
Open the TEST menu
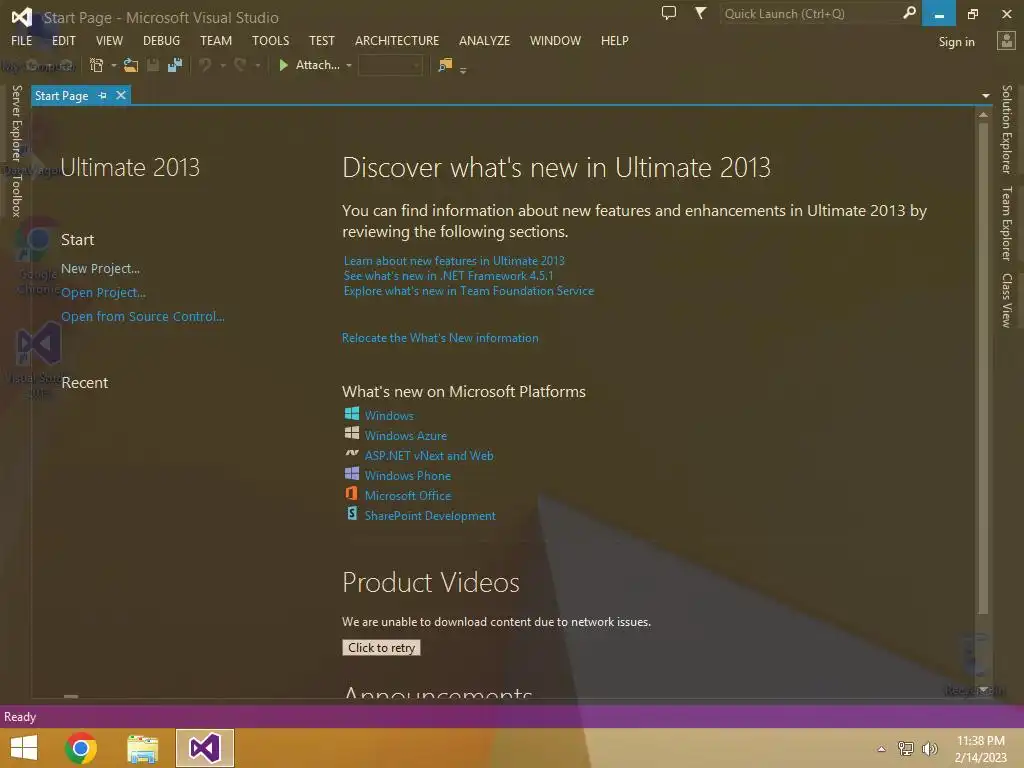click(321, 40)
